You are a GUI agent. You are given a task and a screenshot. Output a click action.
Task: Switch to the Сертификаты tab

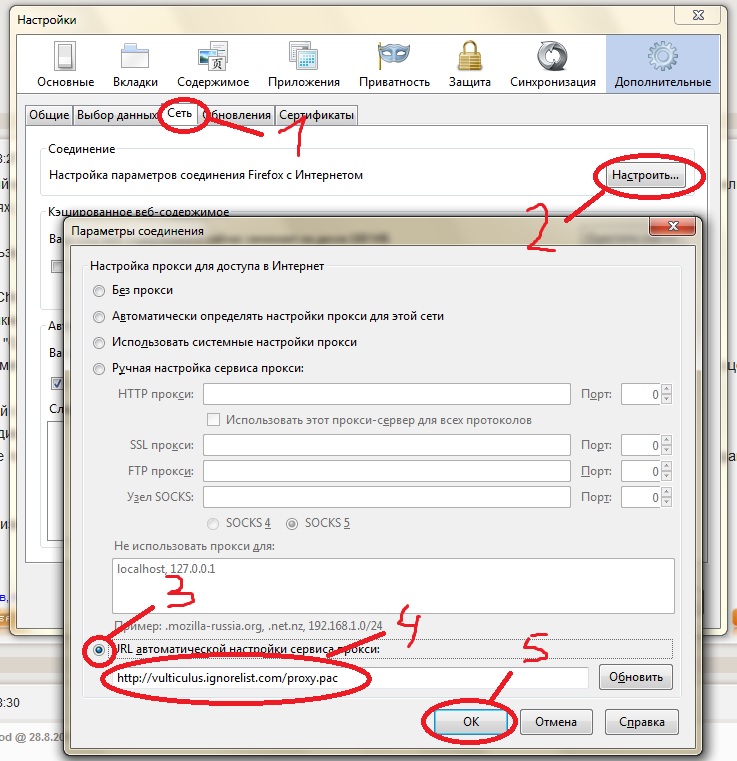(x=316, y=116)
